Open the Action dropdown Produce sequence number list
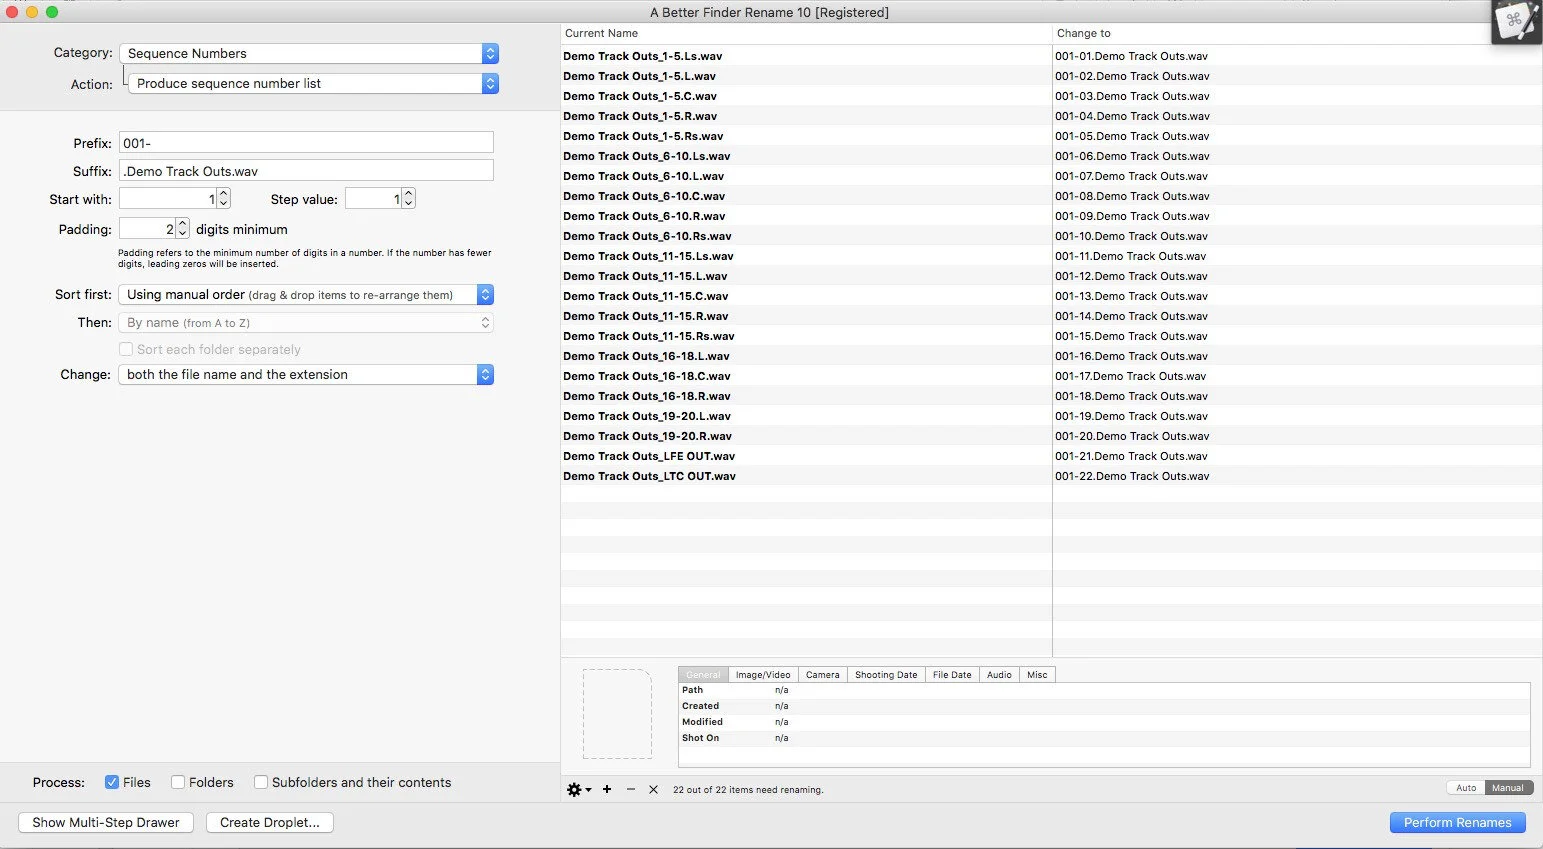The width and height of the screenshot is (1543, 849). tap(313, 83)
